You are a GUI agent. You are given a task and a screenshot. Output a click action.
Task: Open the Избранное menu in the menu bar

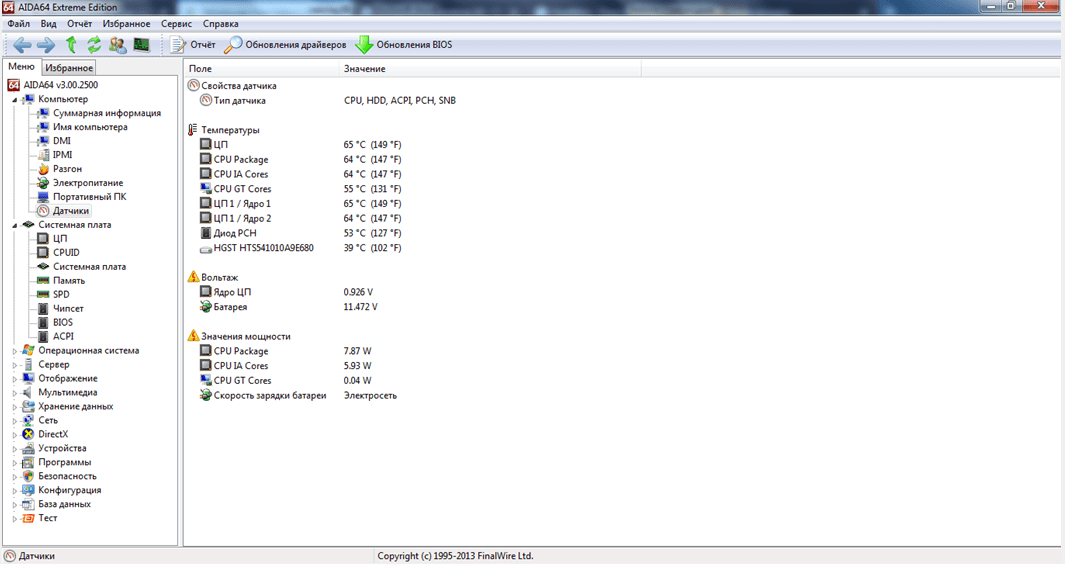point(126,23)
